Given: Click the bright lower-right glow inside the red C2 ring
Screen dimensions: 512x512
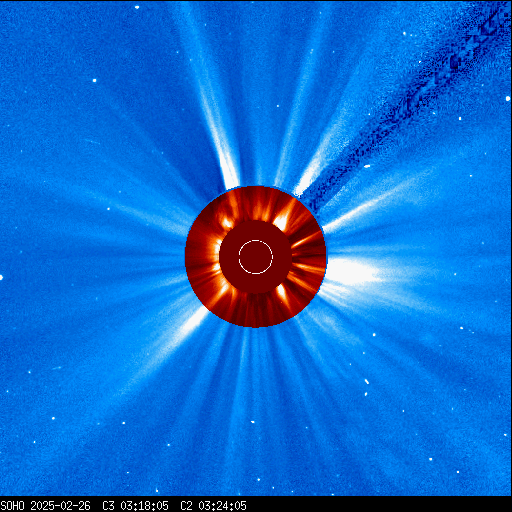Looking at the screenshot, I should coord(282,293).
